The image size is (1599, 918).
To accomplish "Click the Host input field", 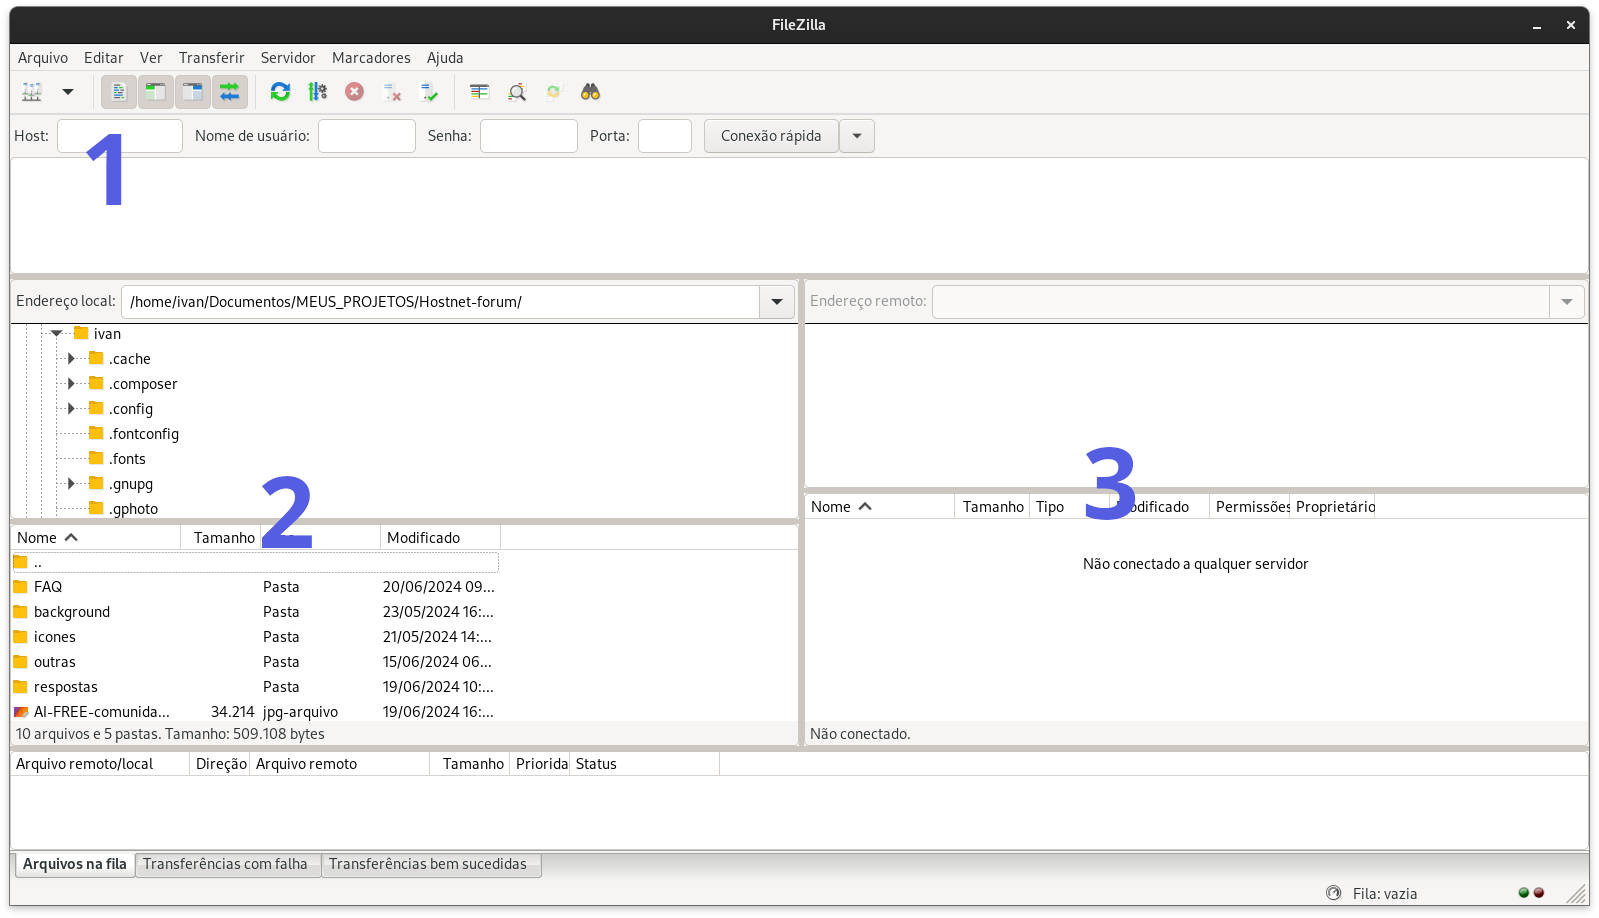I will [x=120, y=136].
